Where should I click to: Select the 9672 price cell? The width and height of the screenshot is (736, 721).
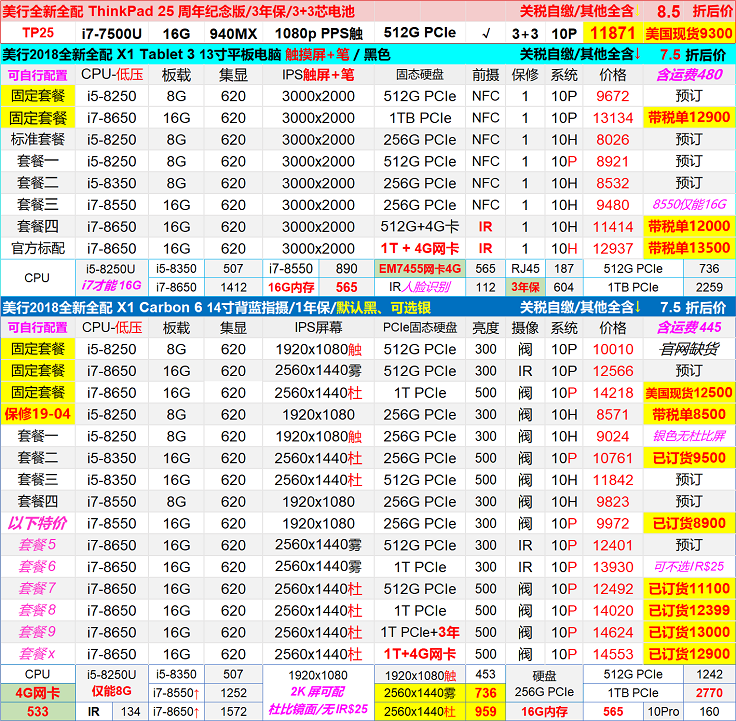point(613,96)
